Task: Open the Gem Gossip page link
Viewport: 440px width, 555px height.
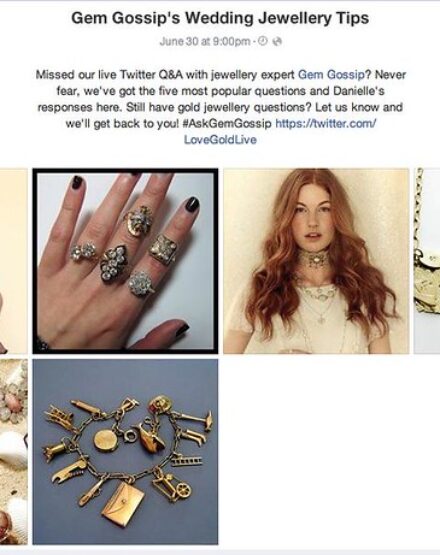Action: [331, 75]
